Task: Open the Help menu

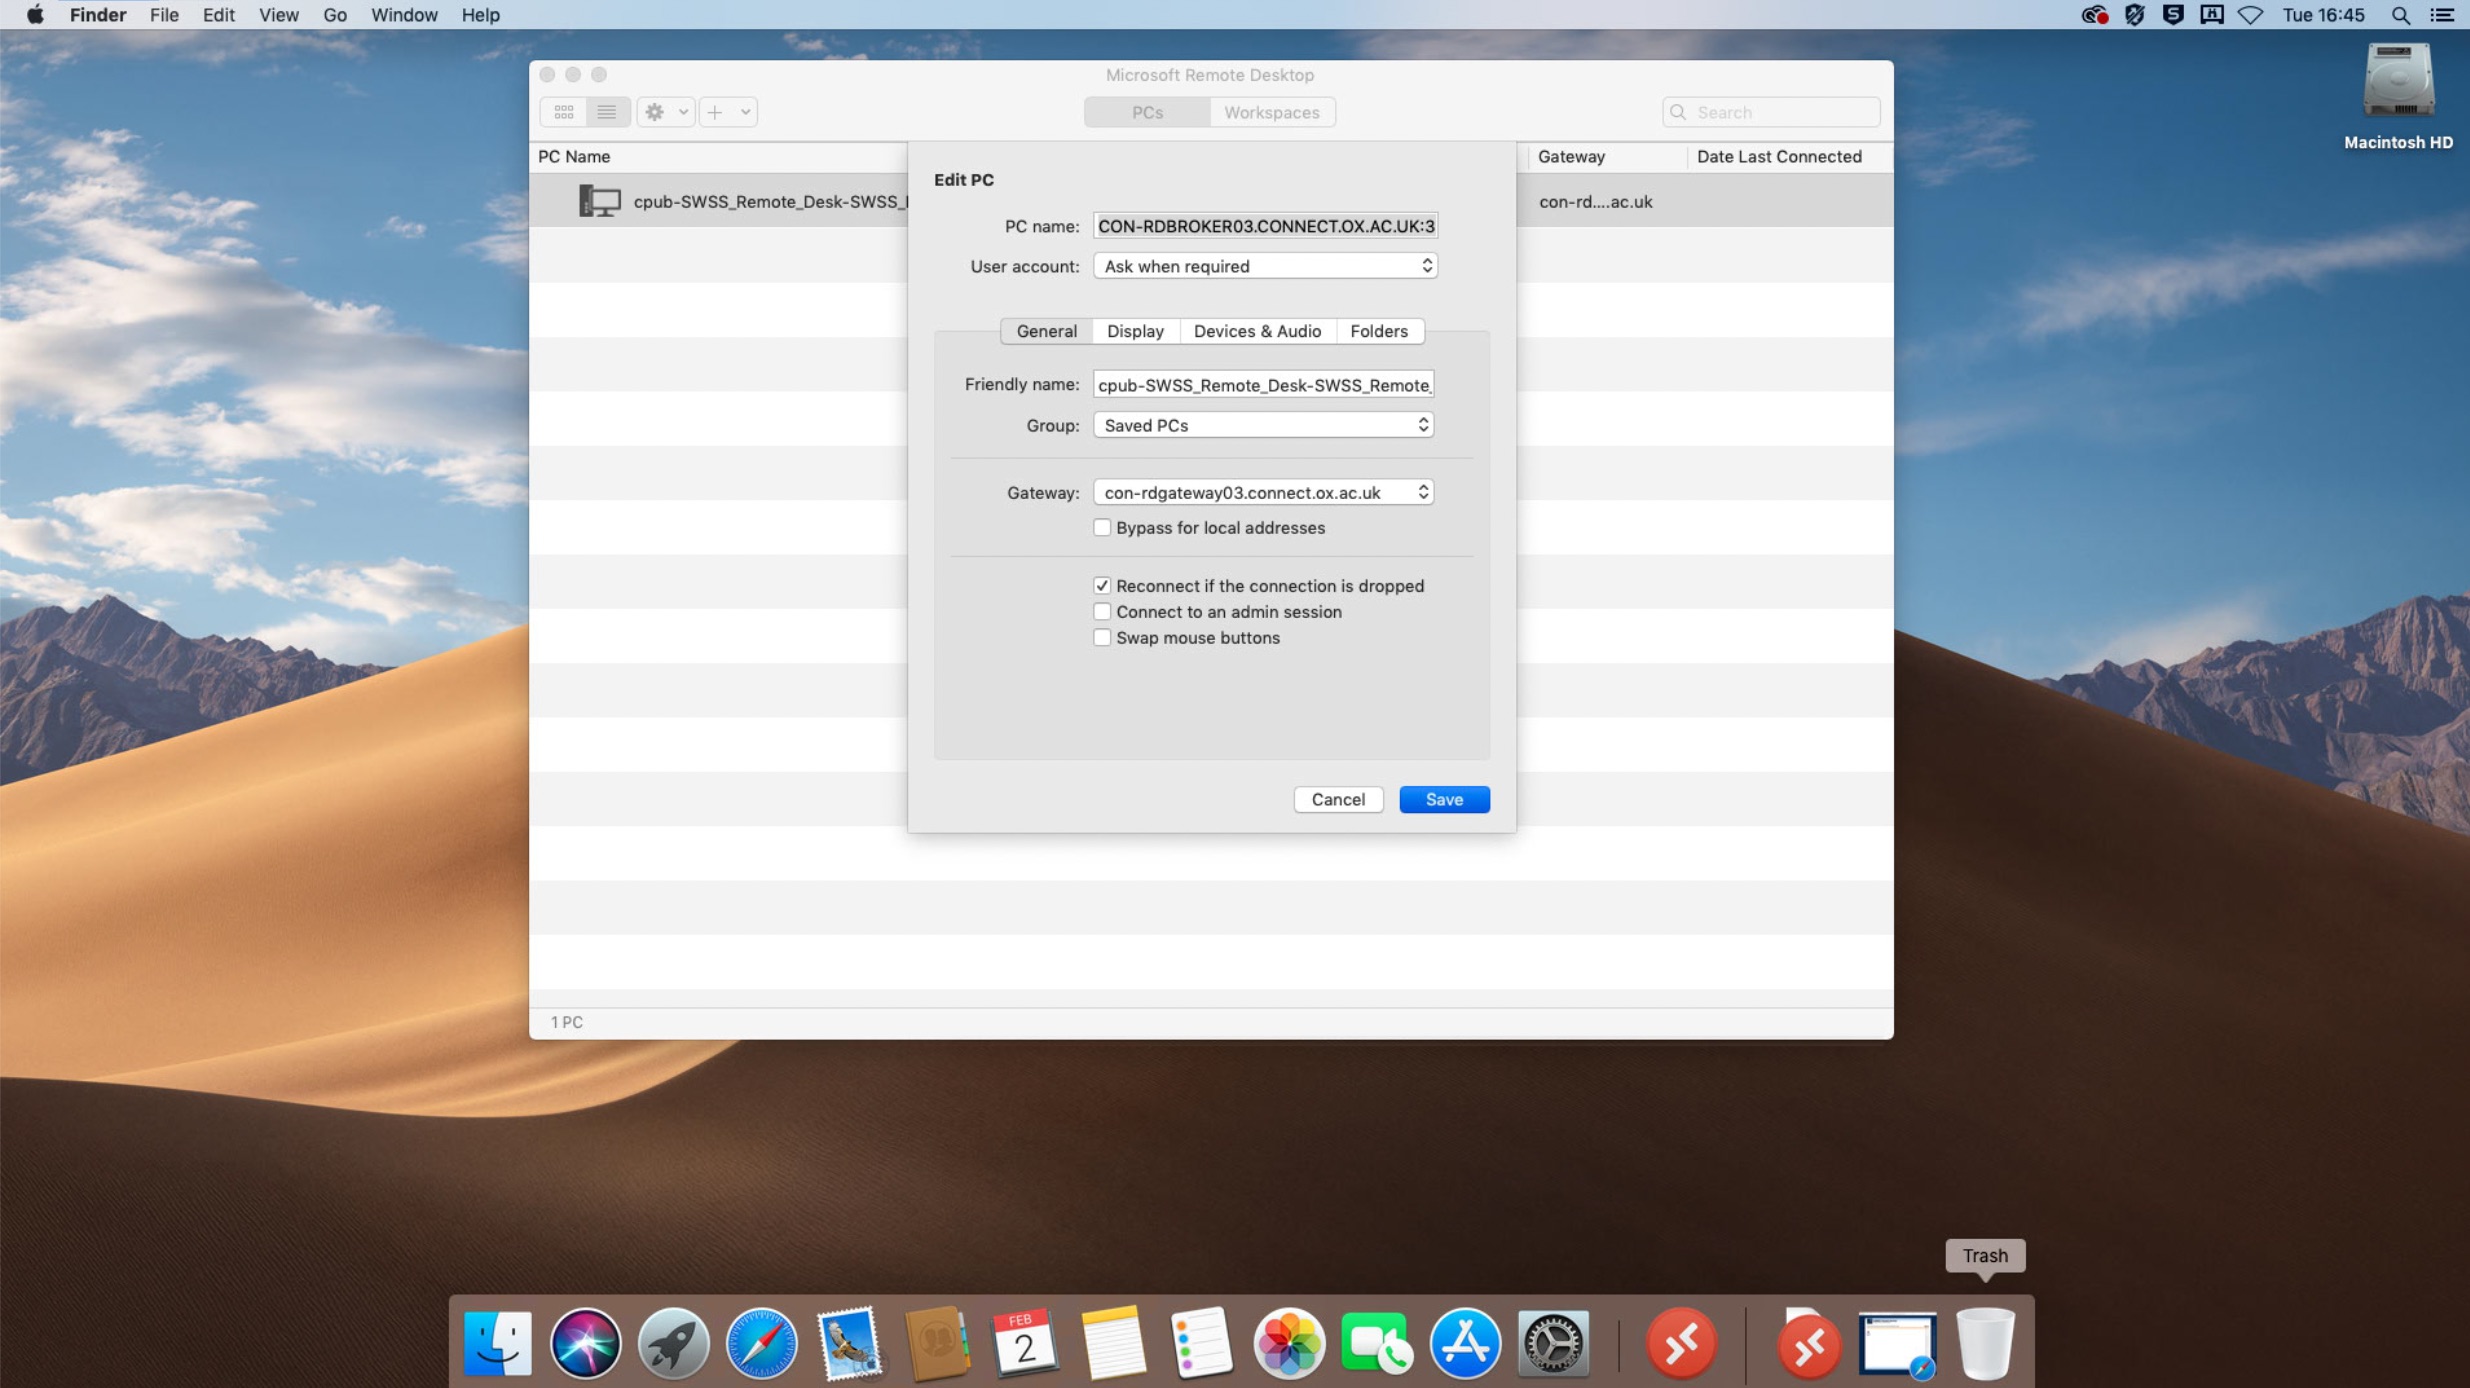Action: [480, 15]
